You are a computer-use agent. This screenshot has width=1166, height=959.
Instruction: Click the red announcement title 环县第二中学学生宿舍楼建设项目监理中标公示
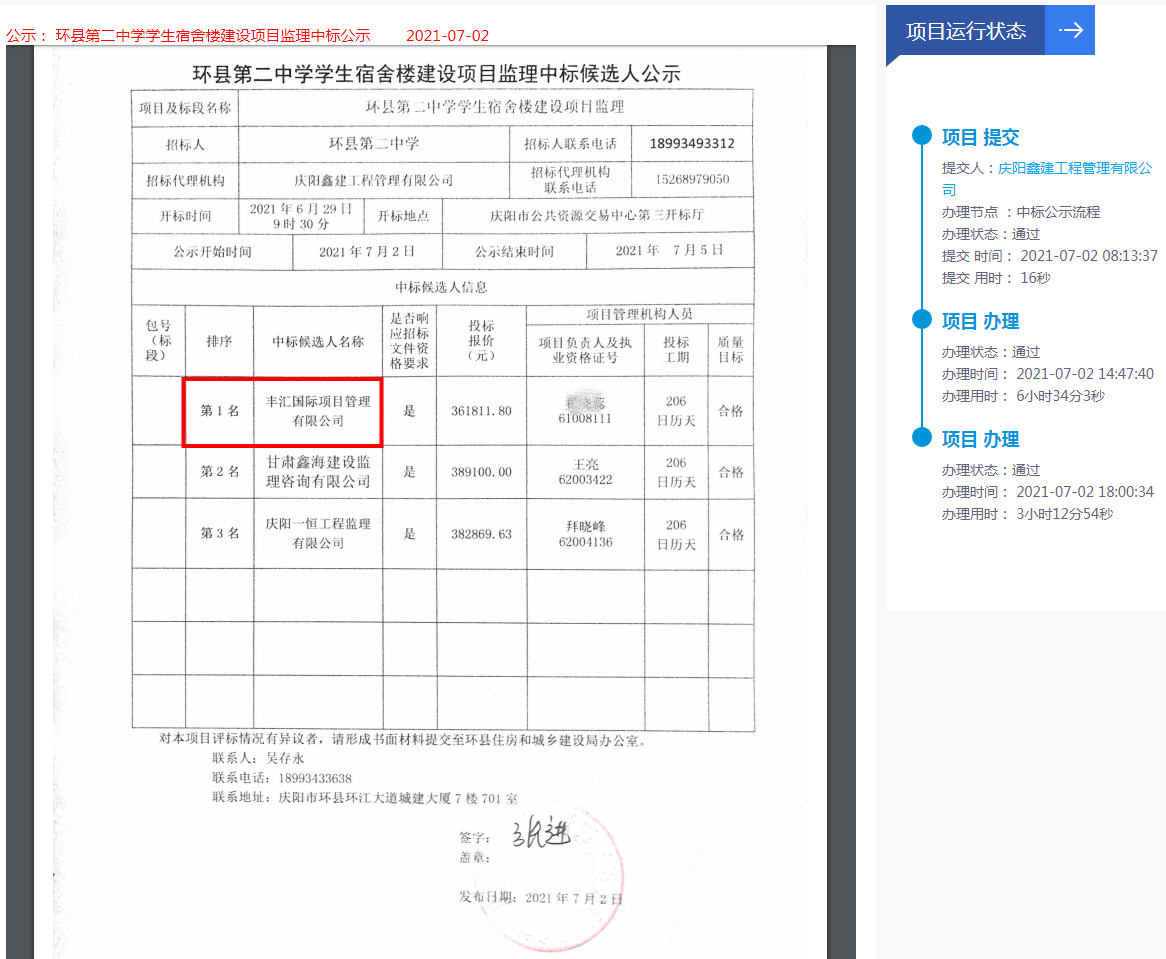213,36
